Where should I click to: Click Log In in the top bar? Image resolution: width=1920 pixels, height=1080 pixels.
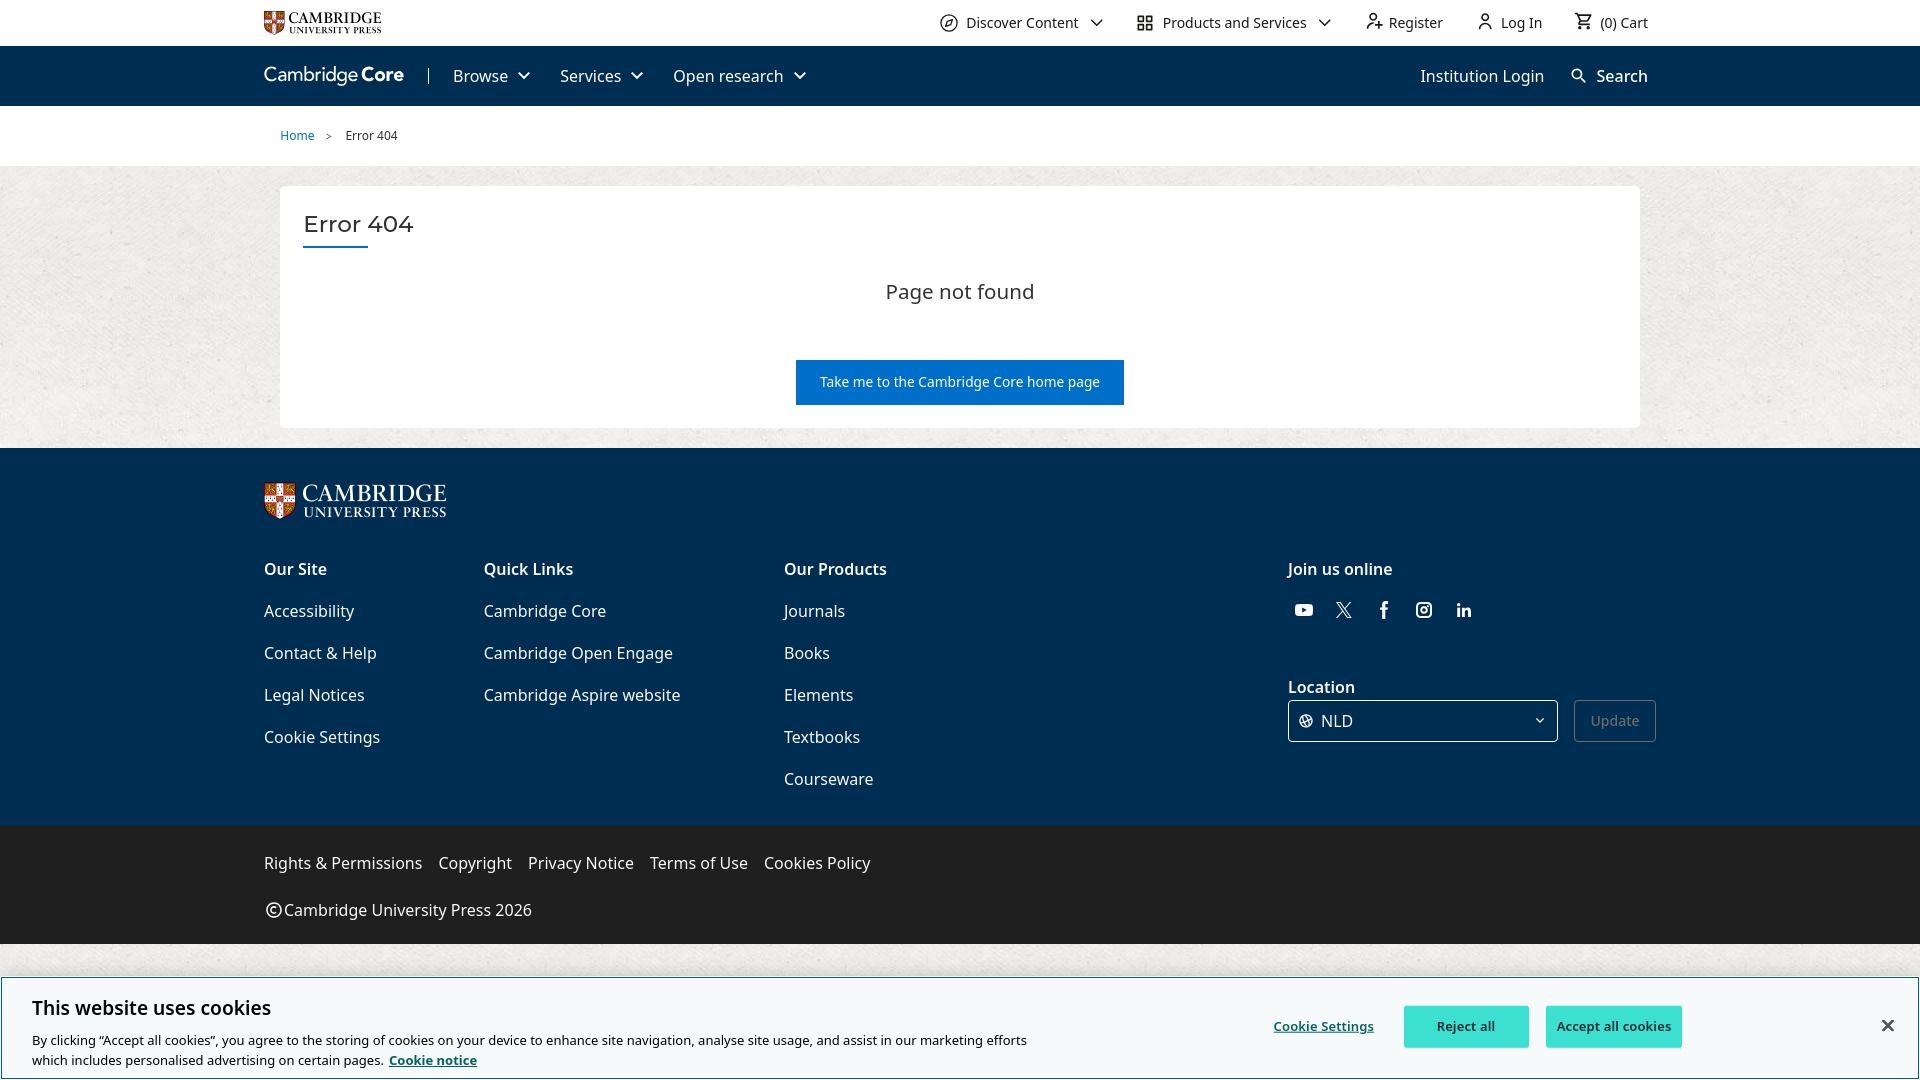pos(1510,22)
